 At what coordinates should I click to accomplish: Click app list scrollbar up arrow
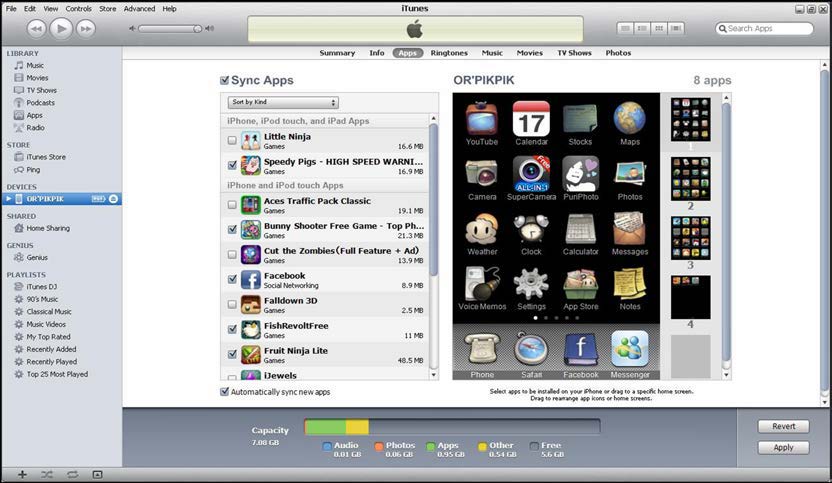(434, 119)
